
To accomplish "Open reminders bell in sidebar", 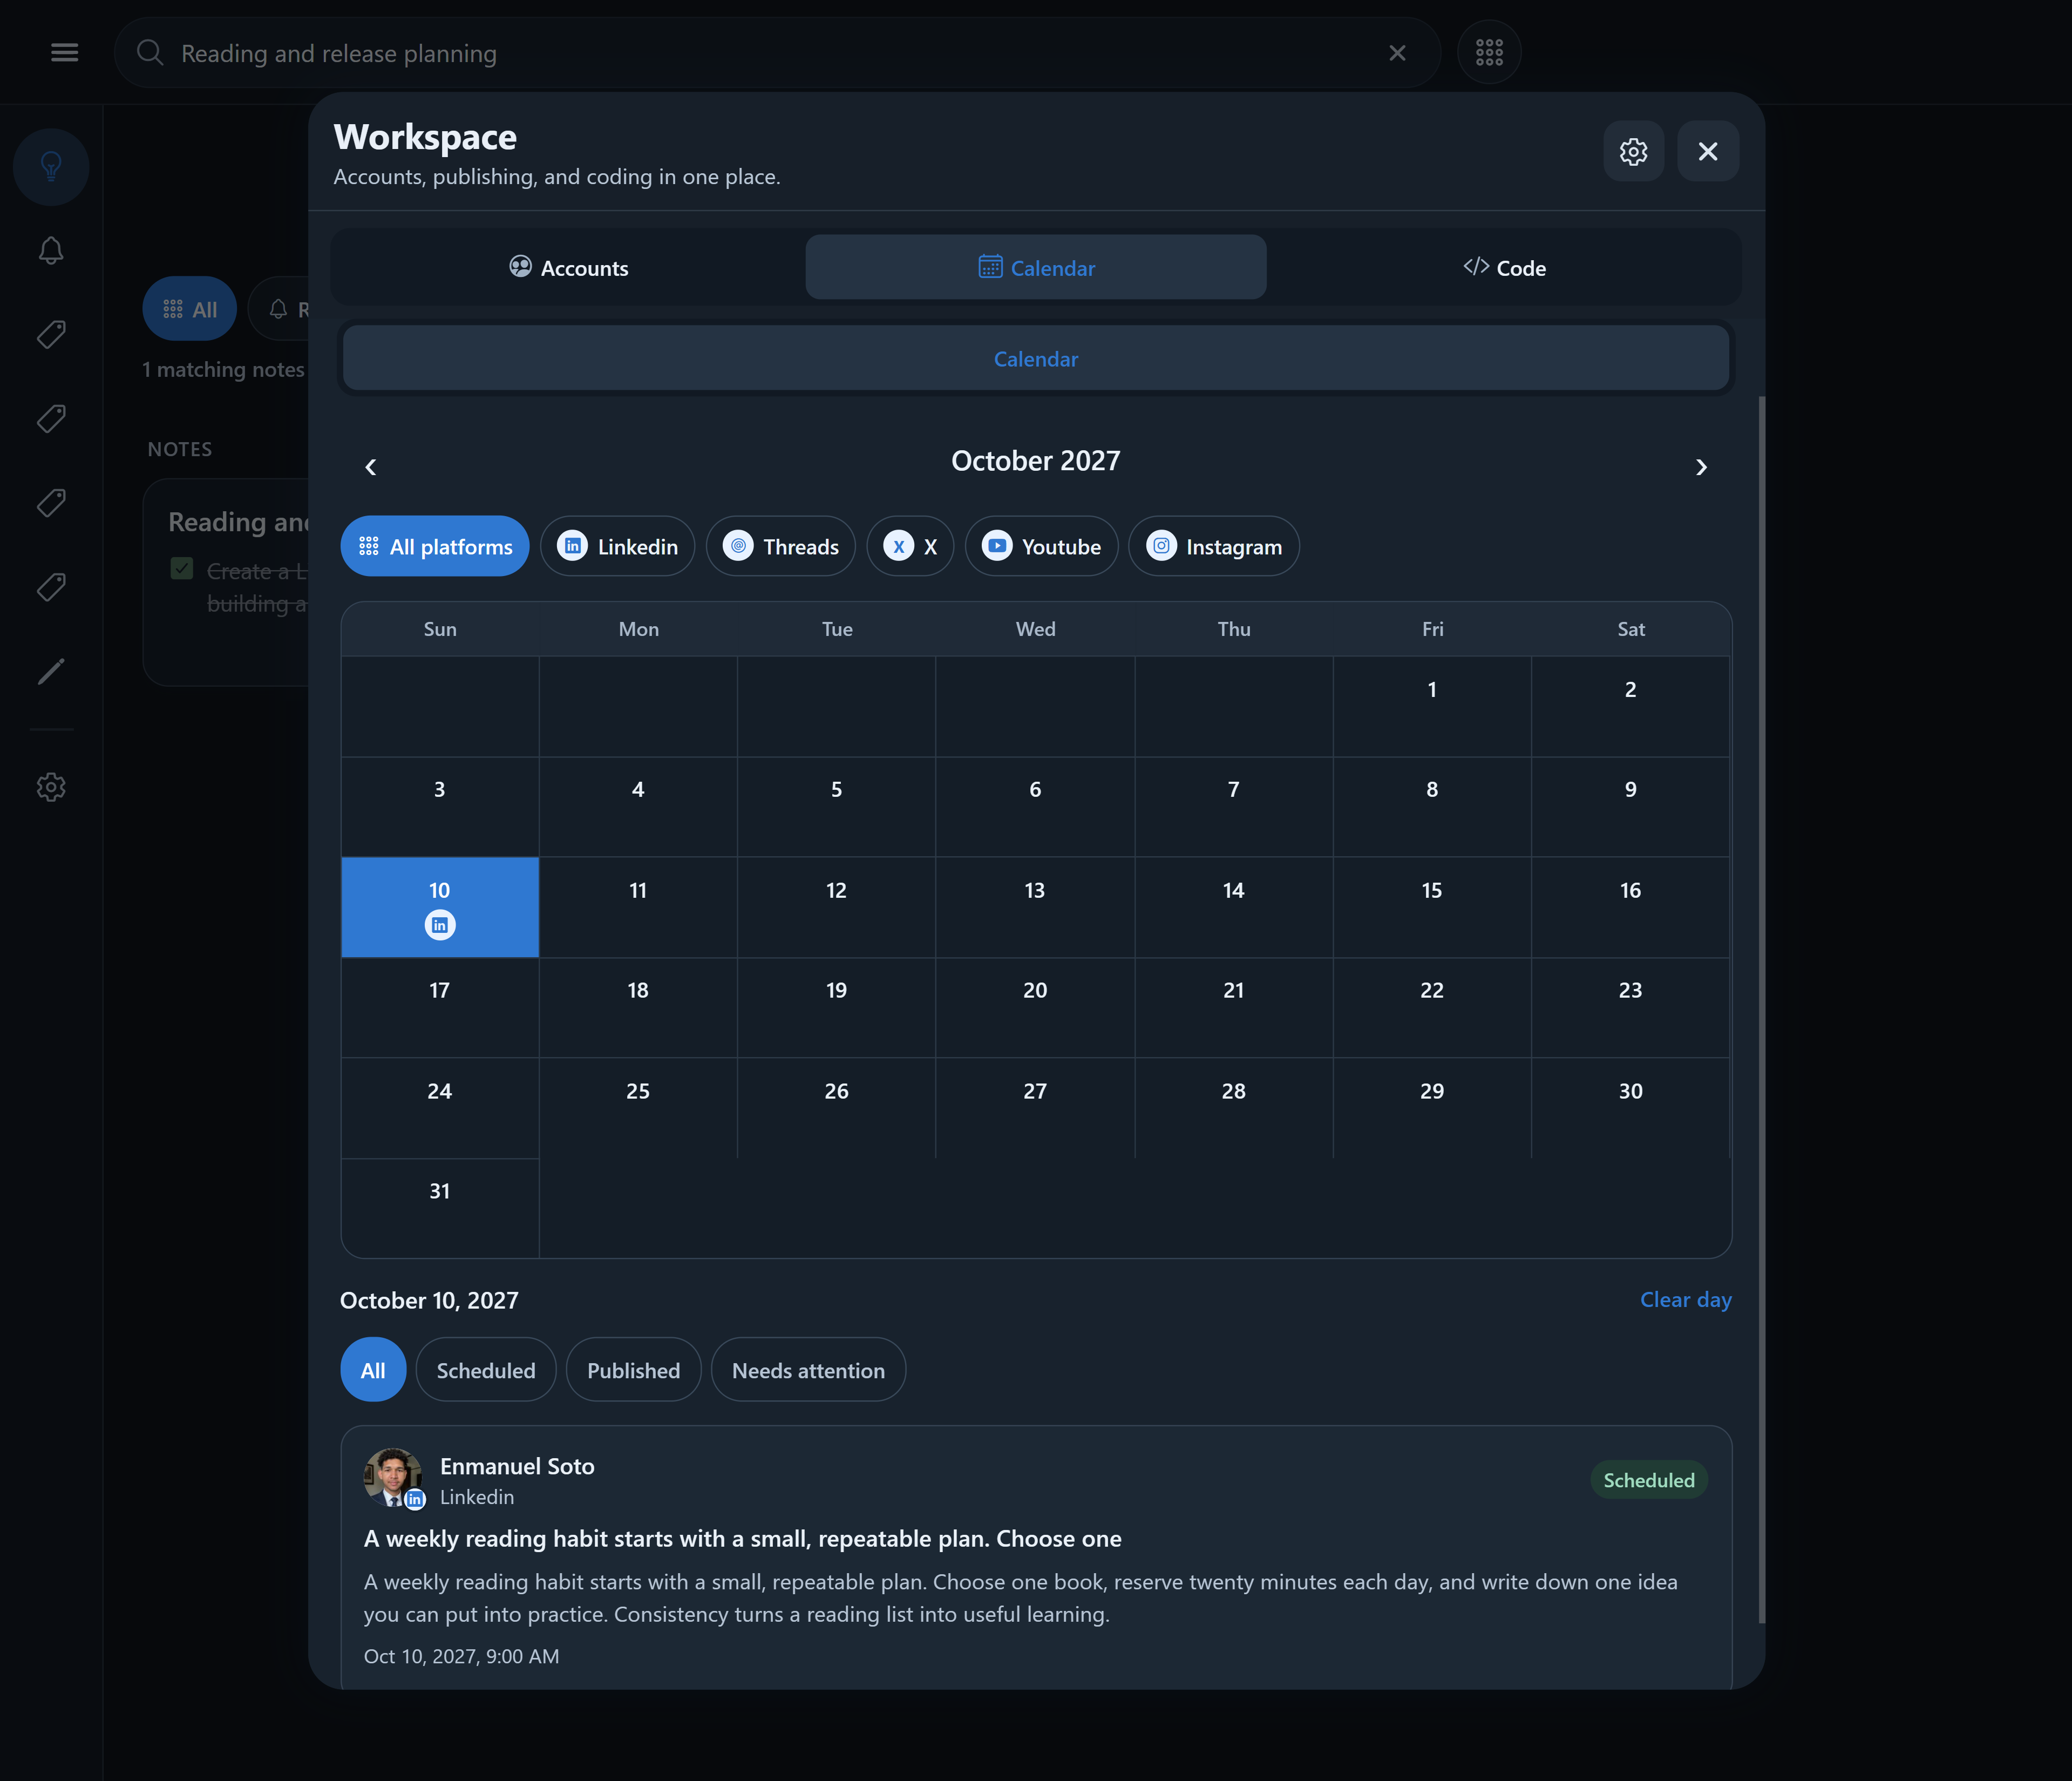I will coord(51,250).
